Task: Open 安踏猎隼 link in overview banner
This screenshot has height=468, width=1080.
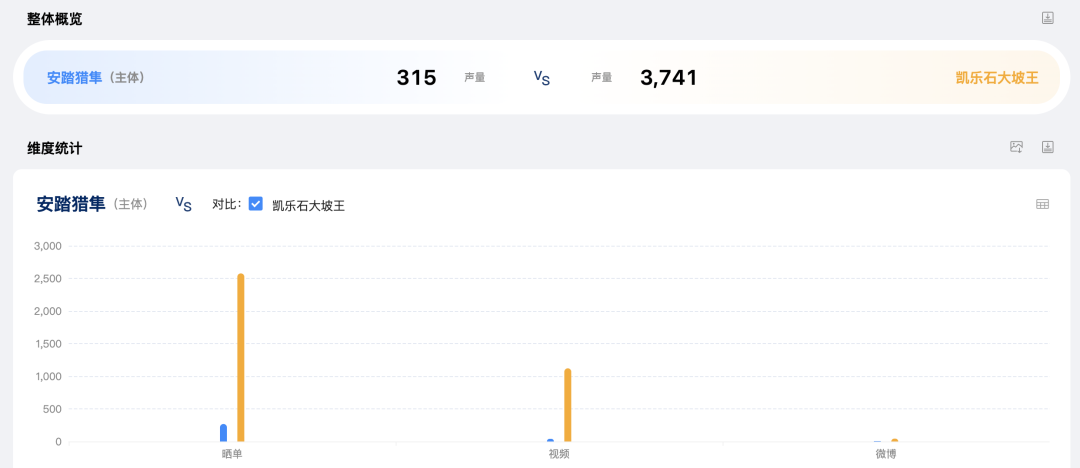Action: coord(74,78)
